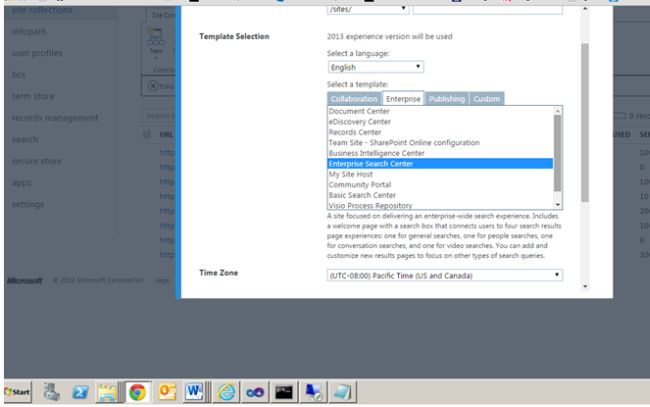Click the Legal link in the footer
The image size is (650, 407).
point(162,281)
